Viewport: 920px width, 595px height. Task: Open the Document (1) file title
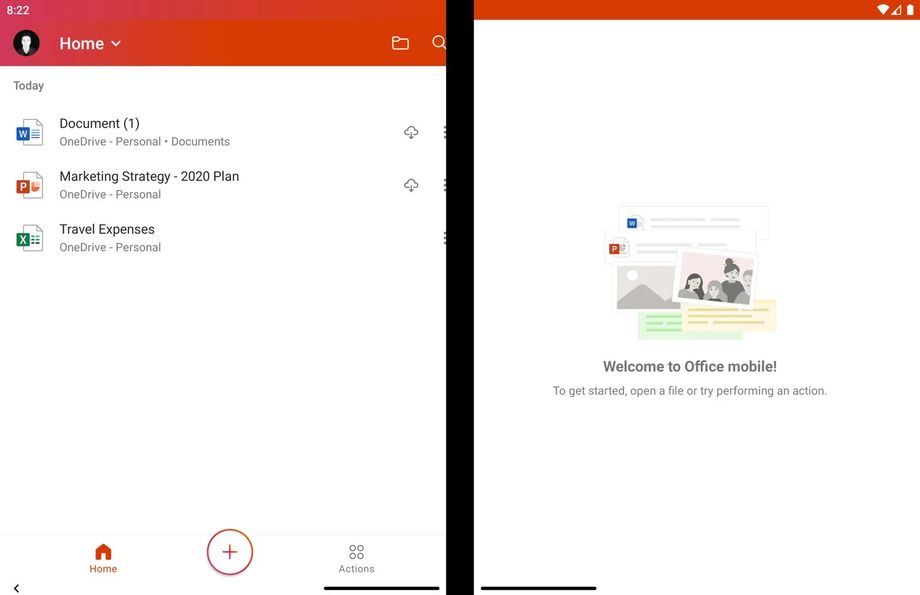click(x=99, y=124)
